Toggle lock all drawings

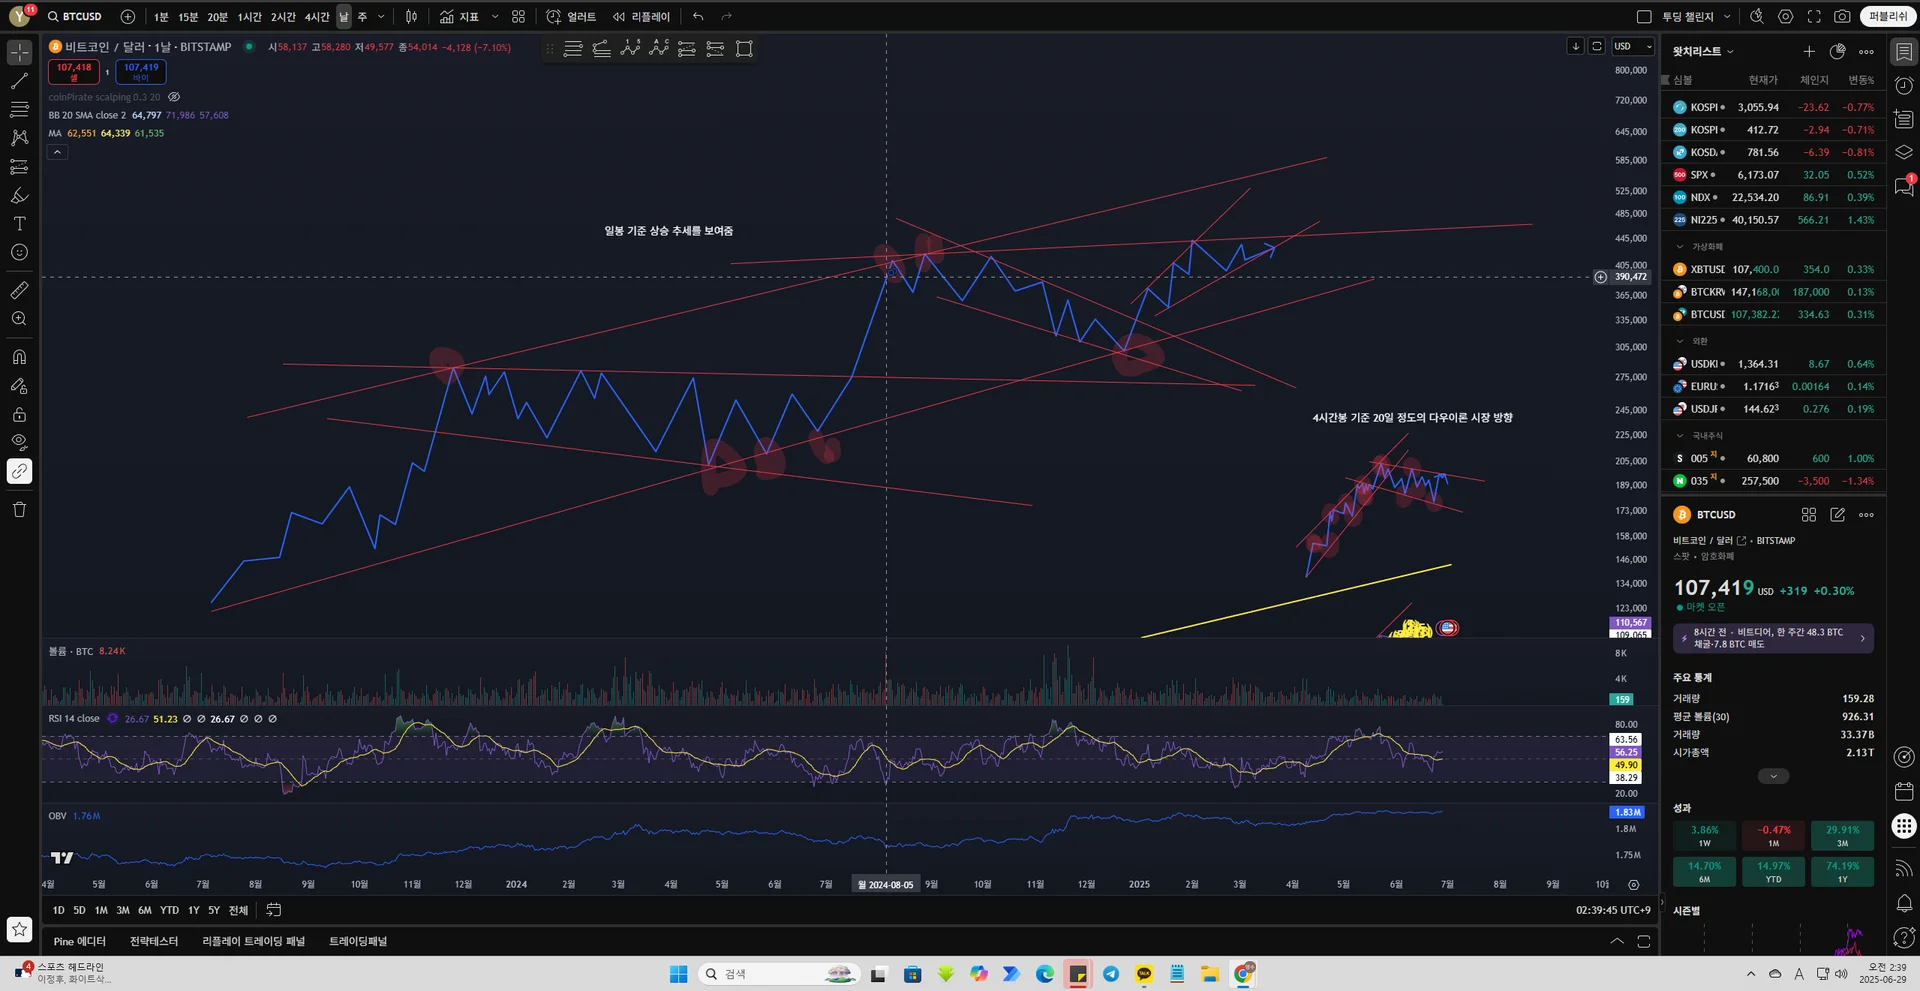click(x=19, y=414)
